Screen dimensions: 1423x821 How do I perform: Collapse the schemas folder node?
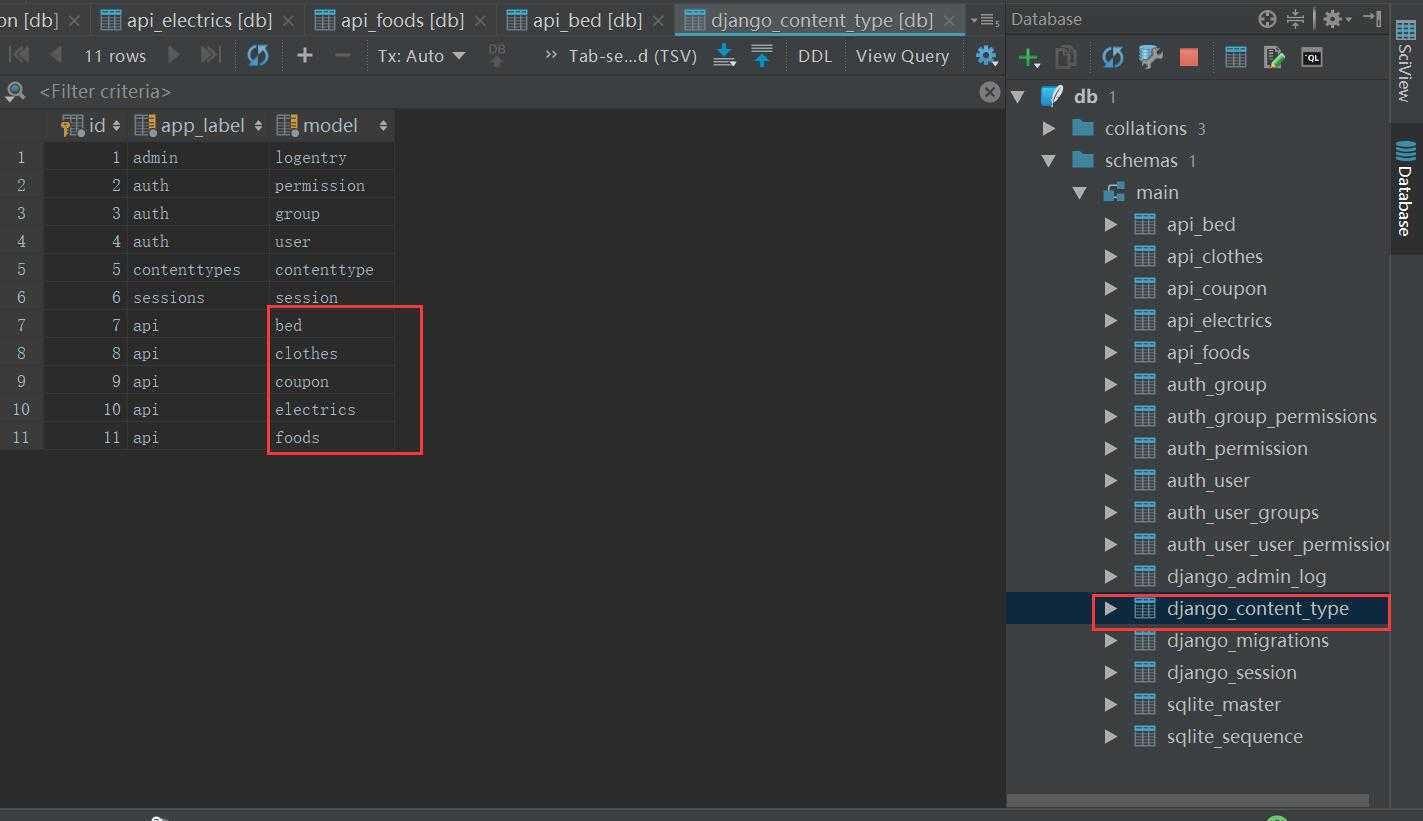point(1049,161)
